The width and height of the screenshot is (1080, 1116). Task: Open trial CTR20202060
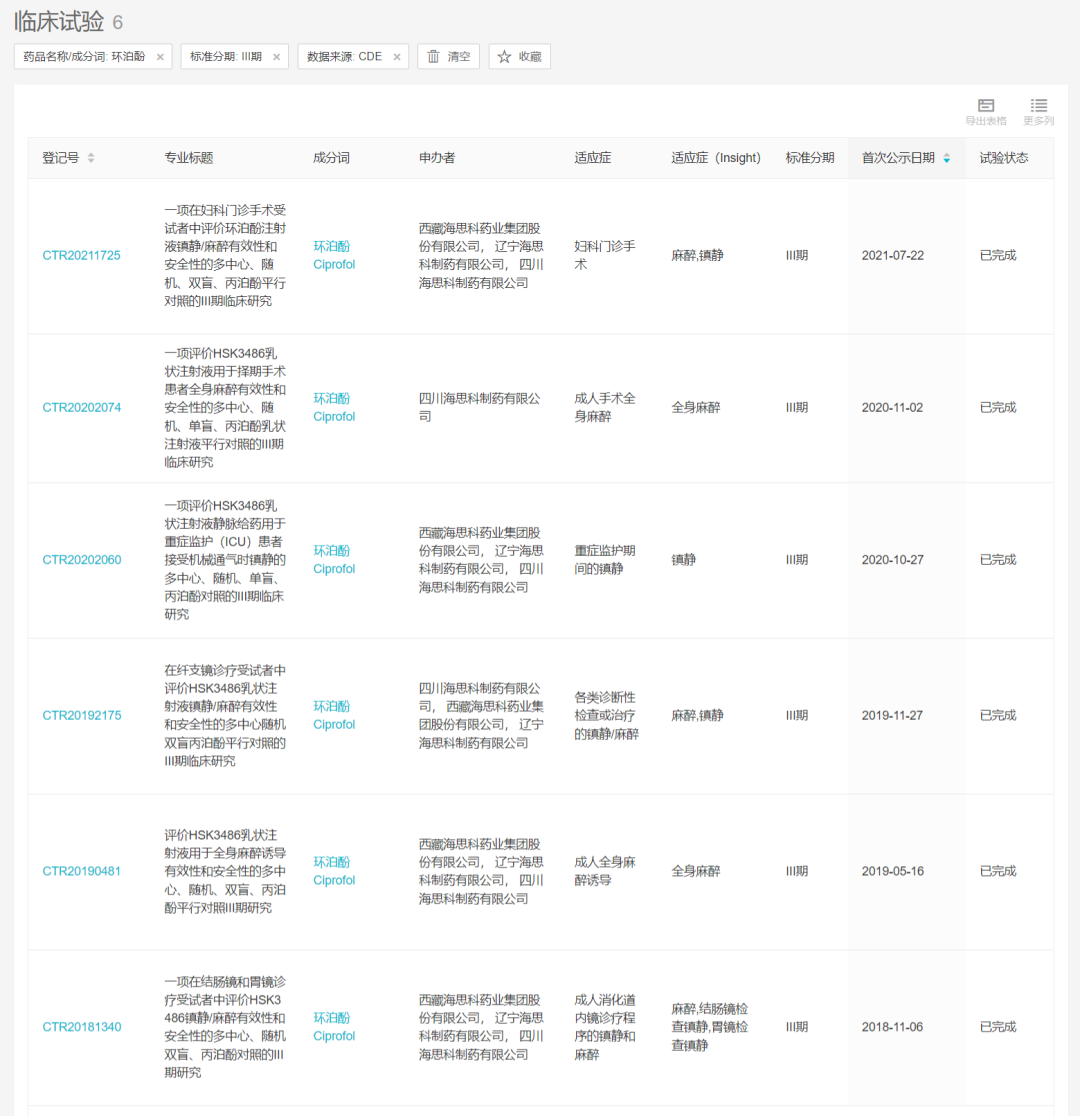click(x=81, y=560)
